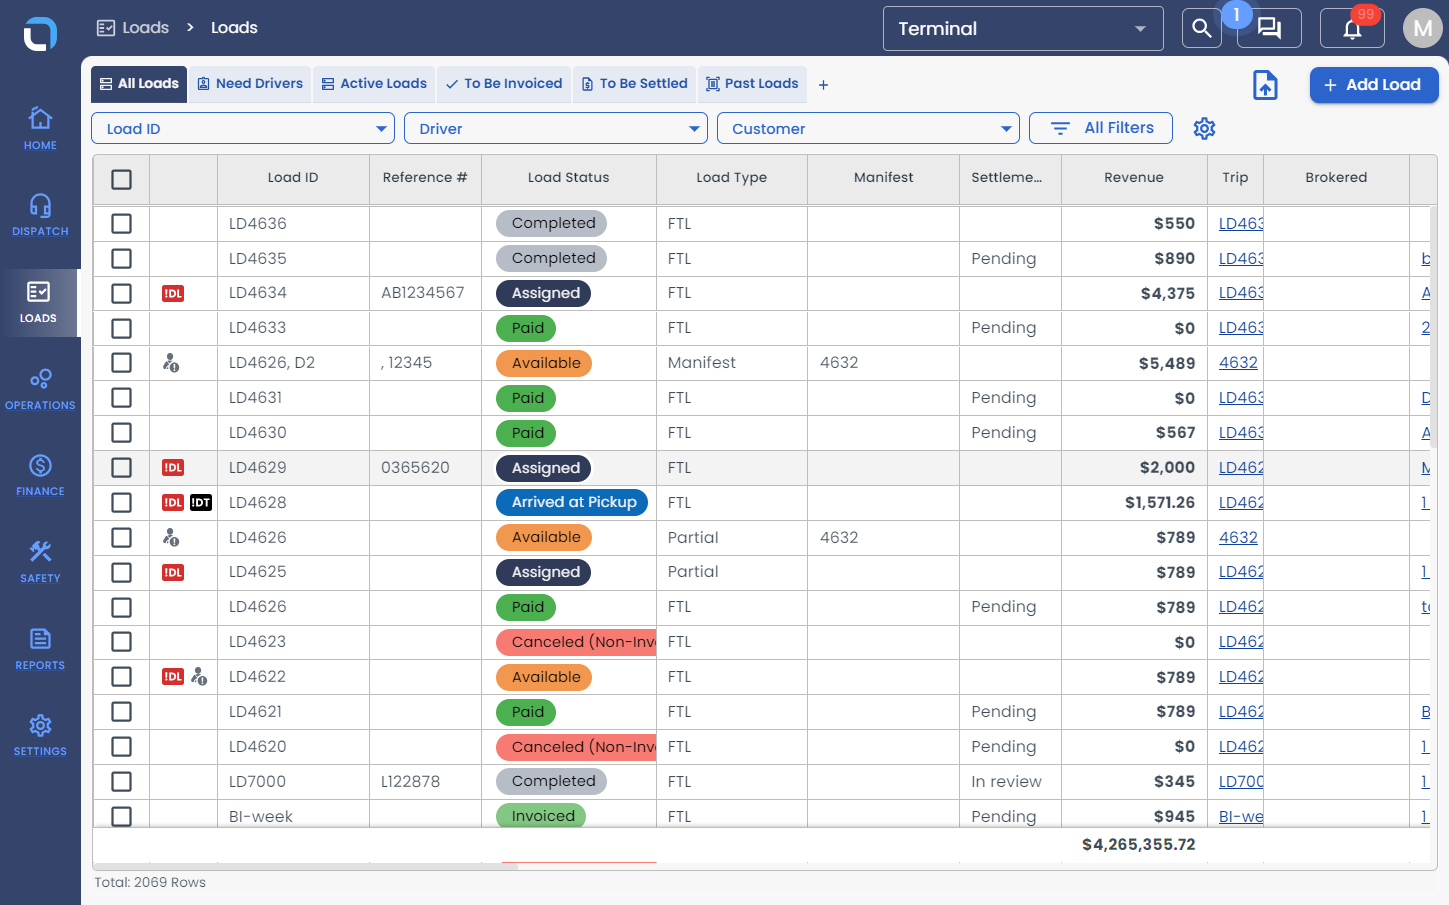1449x905 pixels.
Task: Click the IDL badge on LD4634 row
Action: pos(173,293)
